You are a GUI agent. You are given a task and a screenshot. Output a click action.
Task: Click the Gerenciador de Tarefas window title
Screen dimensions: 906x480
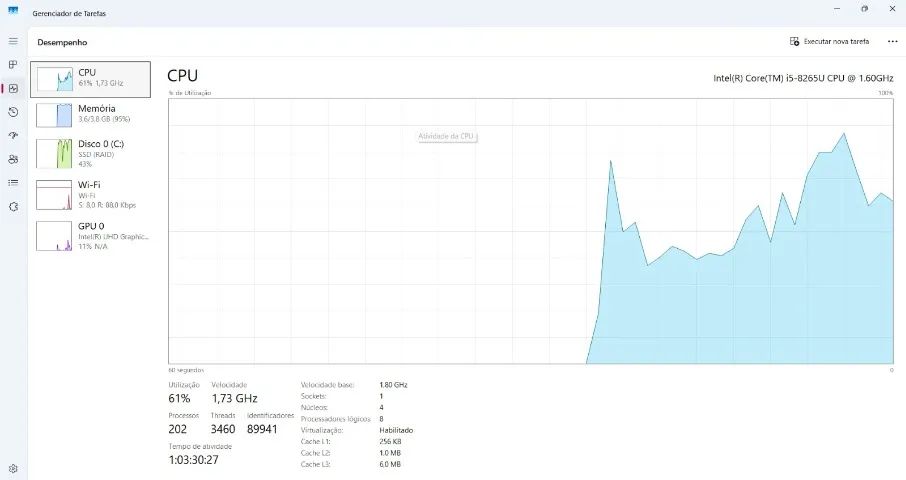(69, 13)
